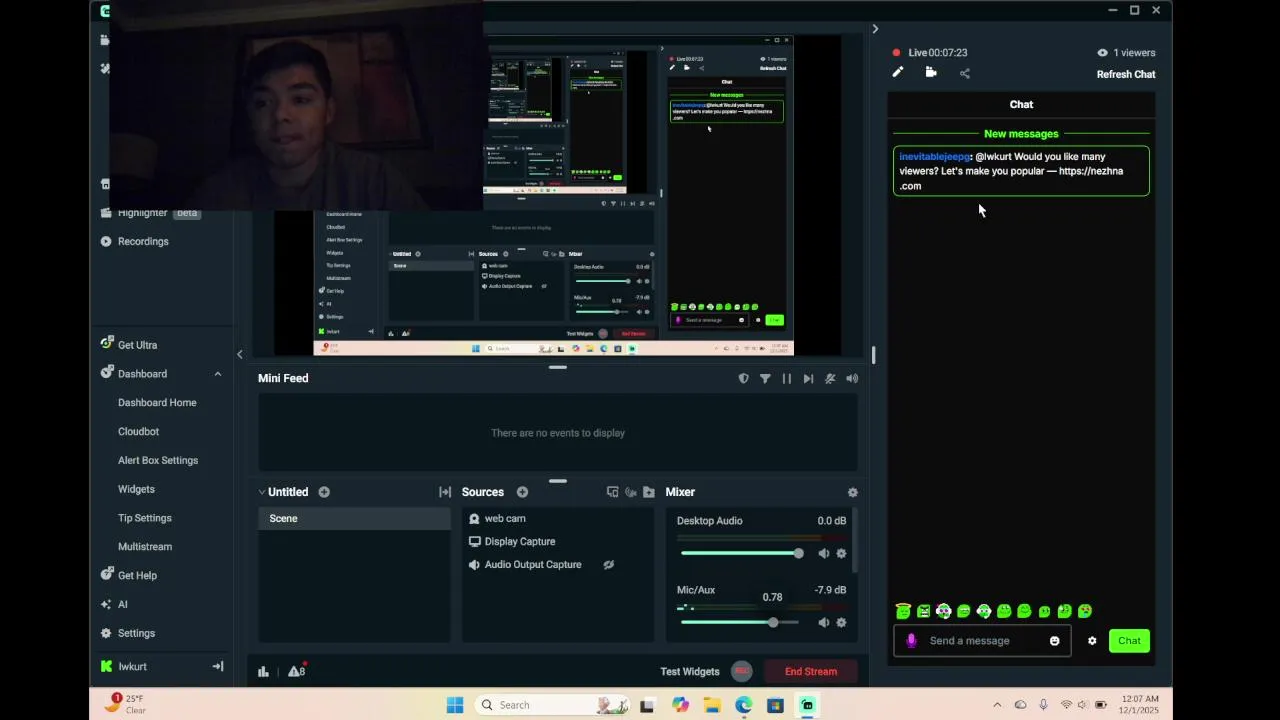Image resolution: width=1280 pixels, height=720 pixels.
Task: Open Multistream menu item
Action: (145, 547)
